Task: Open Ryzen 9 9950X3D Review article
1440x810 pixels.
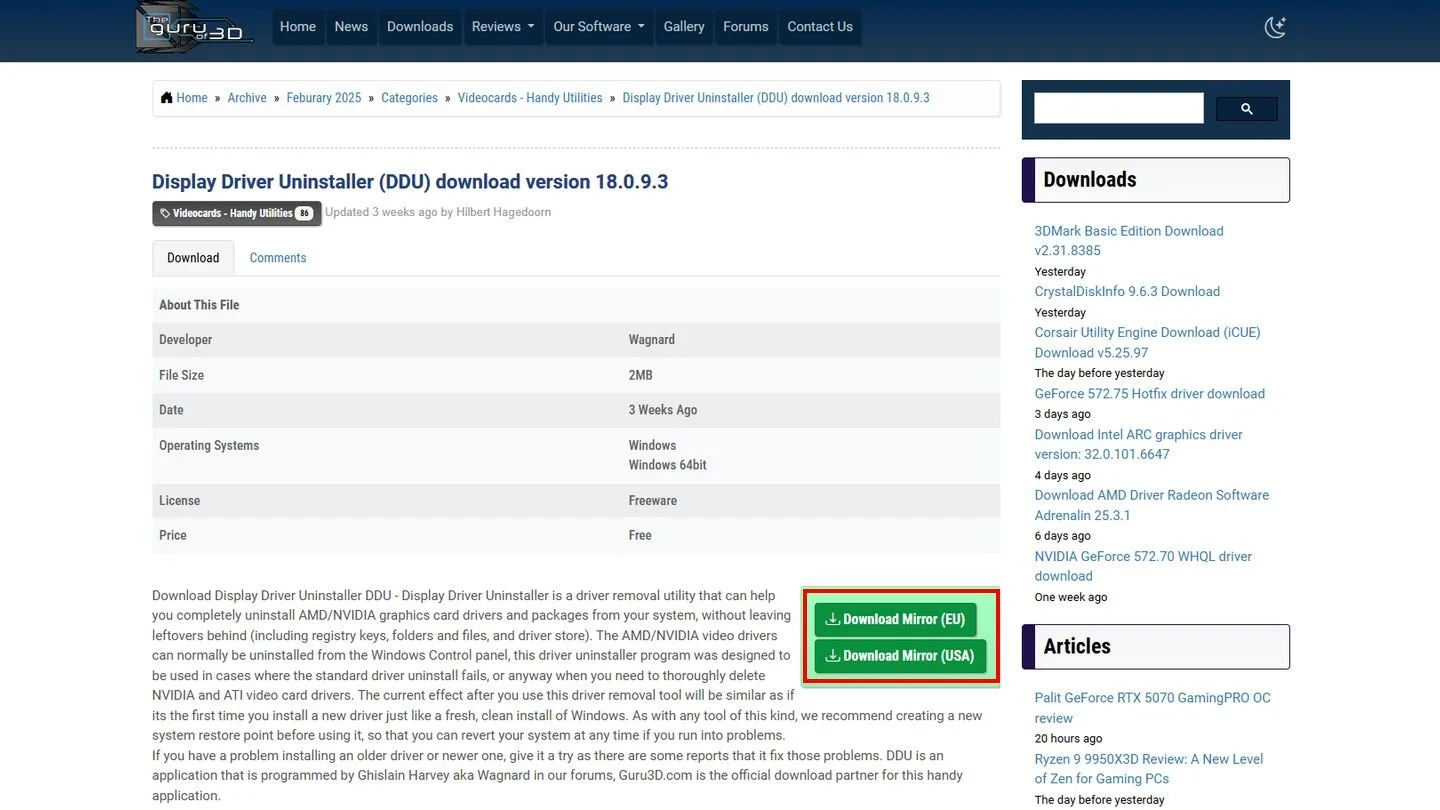Action: [1149, 769]
